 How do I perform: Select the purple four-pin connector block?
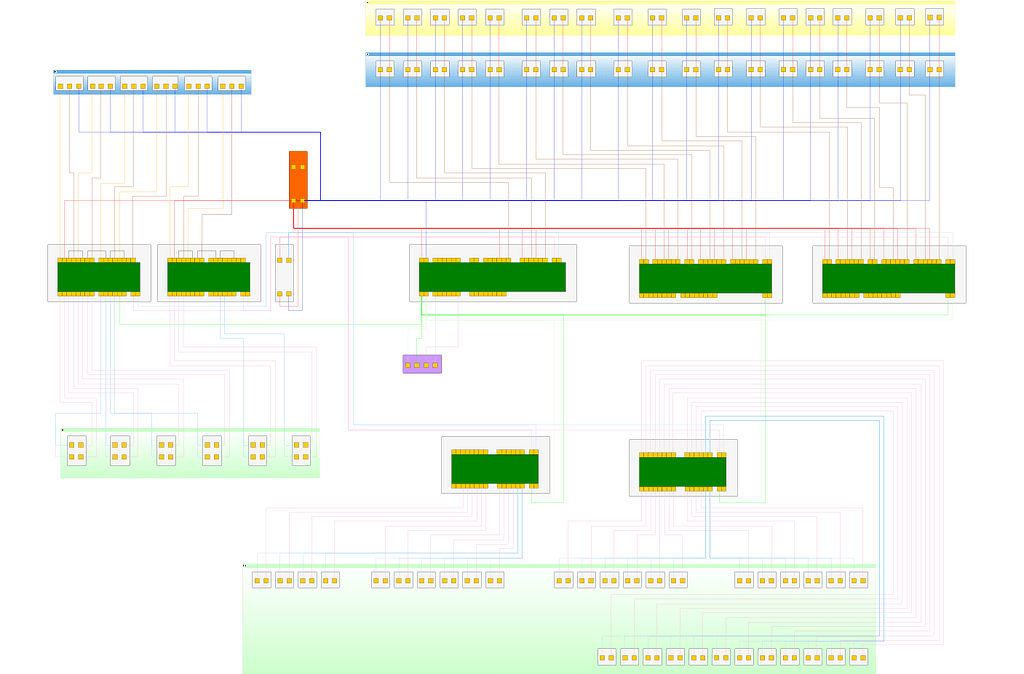[421, 364]
